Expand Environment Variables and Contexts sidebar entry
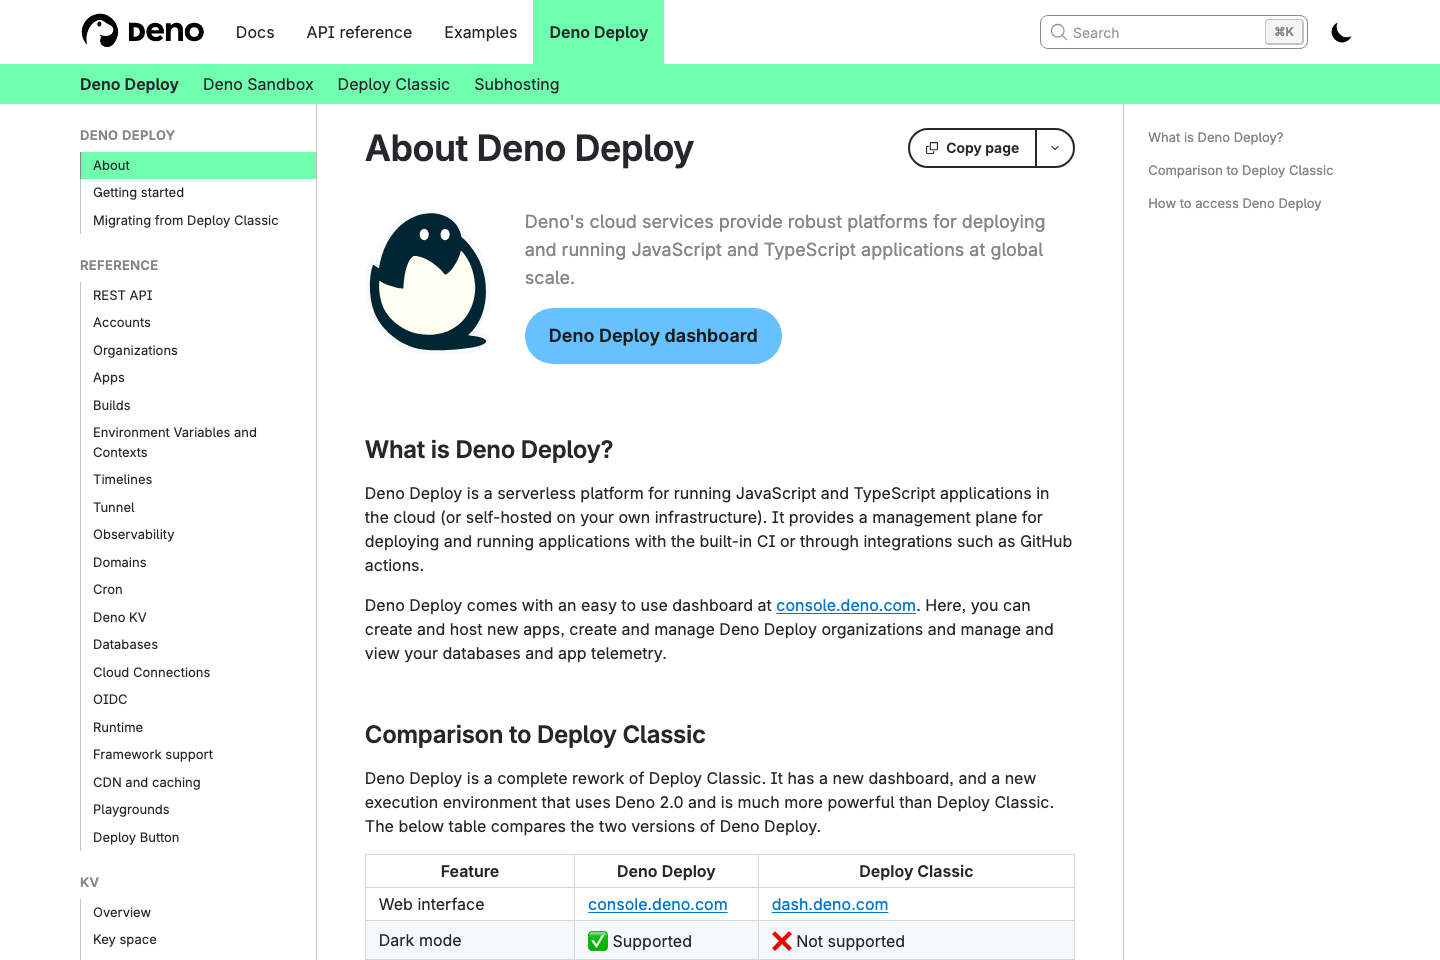This screenshot has height=960, width=1440. point(175,442)
